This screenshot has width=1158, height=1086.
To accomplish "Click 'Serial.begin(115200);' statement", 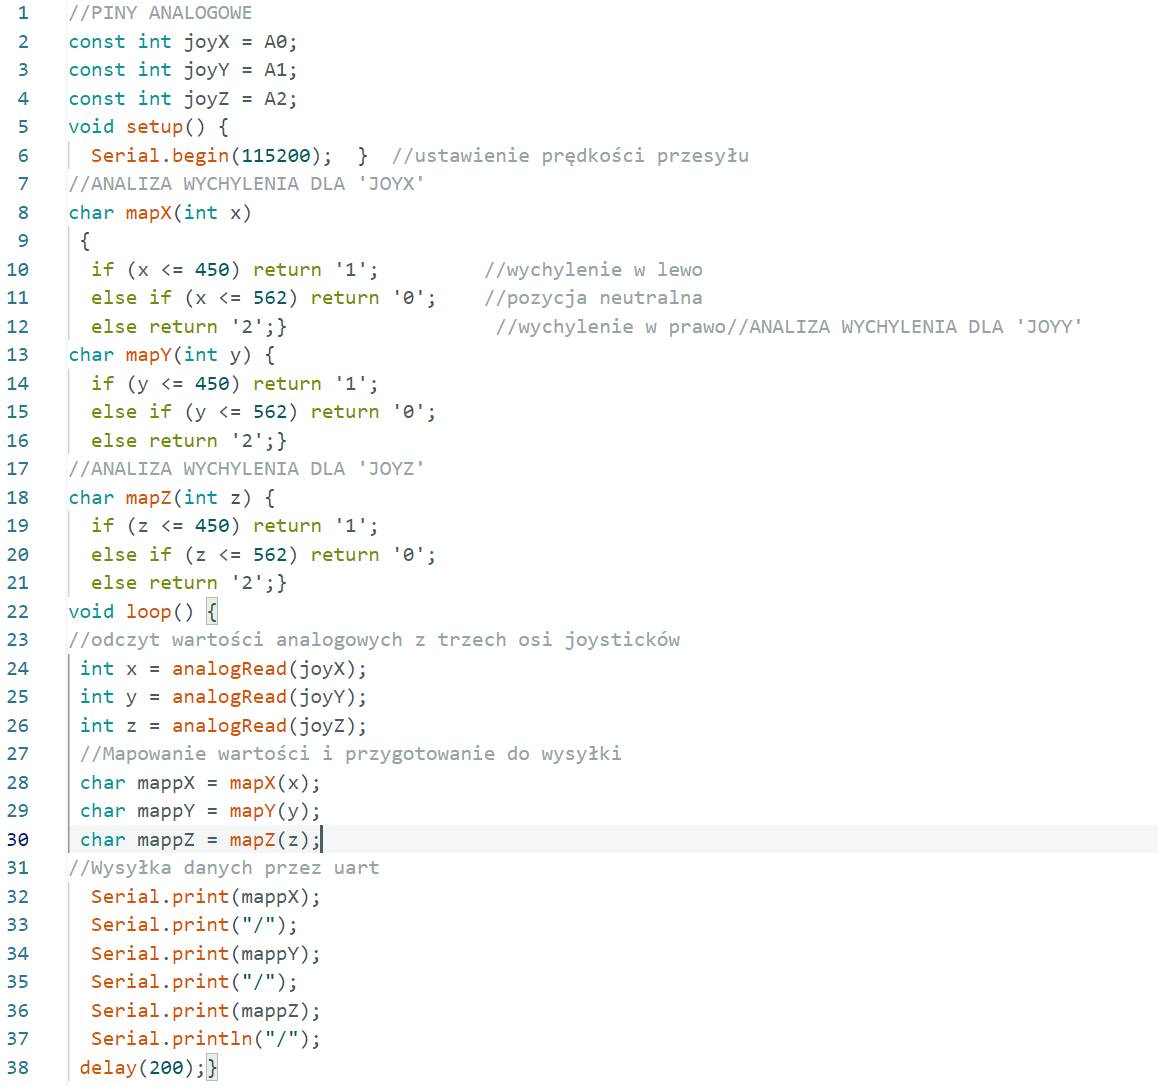I will click(x=211, y=156).
